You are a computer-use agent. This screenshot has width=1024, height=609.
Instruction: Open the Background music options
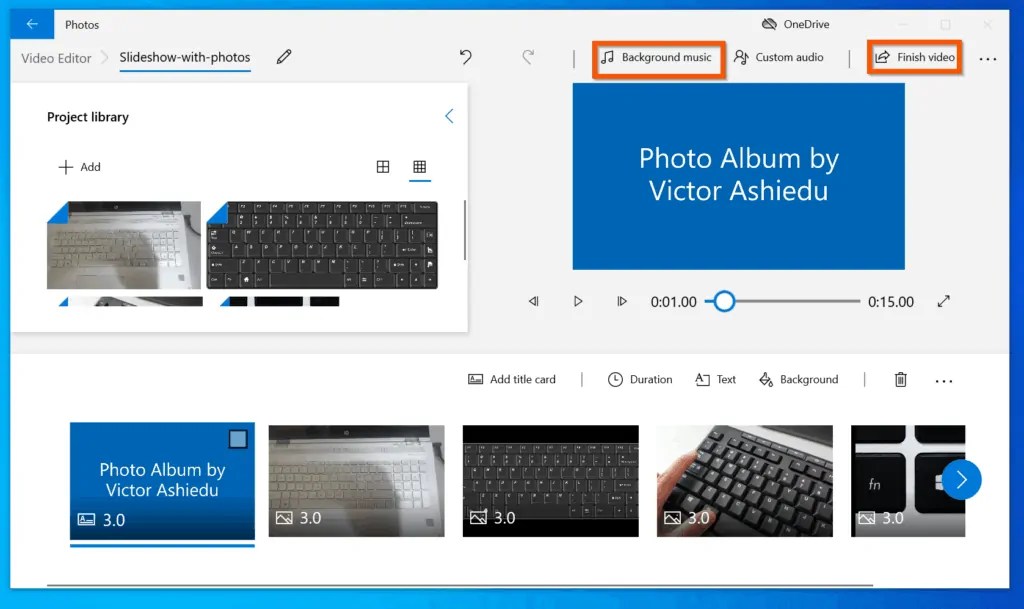658,58
